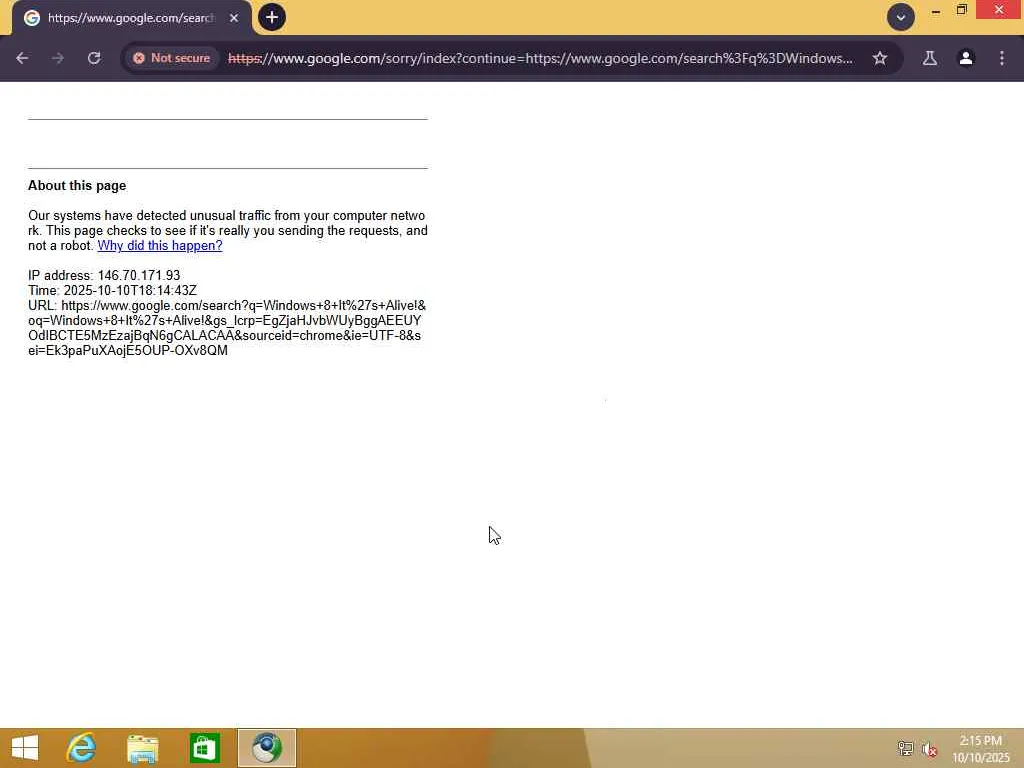1024x768 pixels.
Task: Click the IP address 146.70.171.93 text
Action: point(104,276)
